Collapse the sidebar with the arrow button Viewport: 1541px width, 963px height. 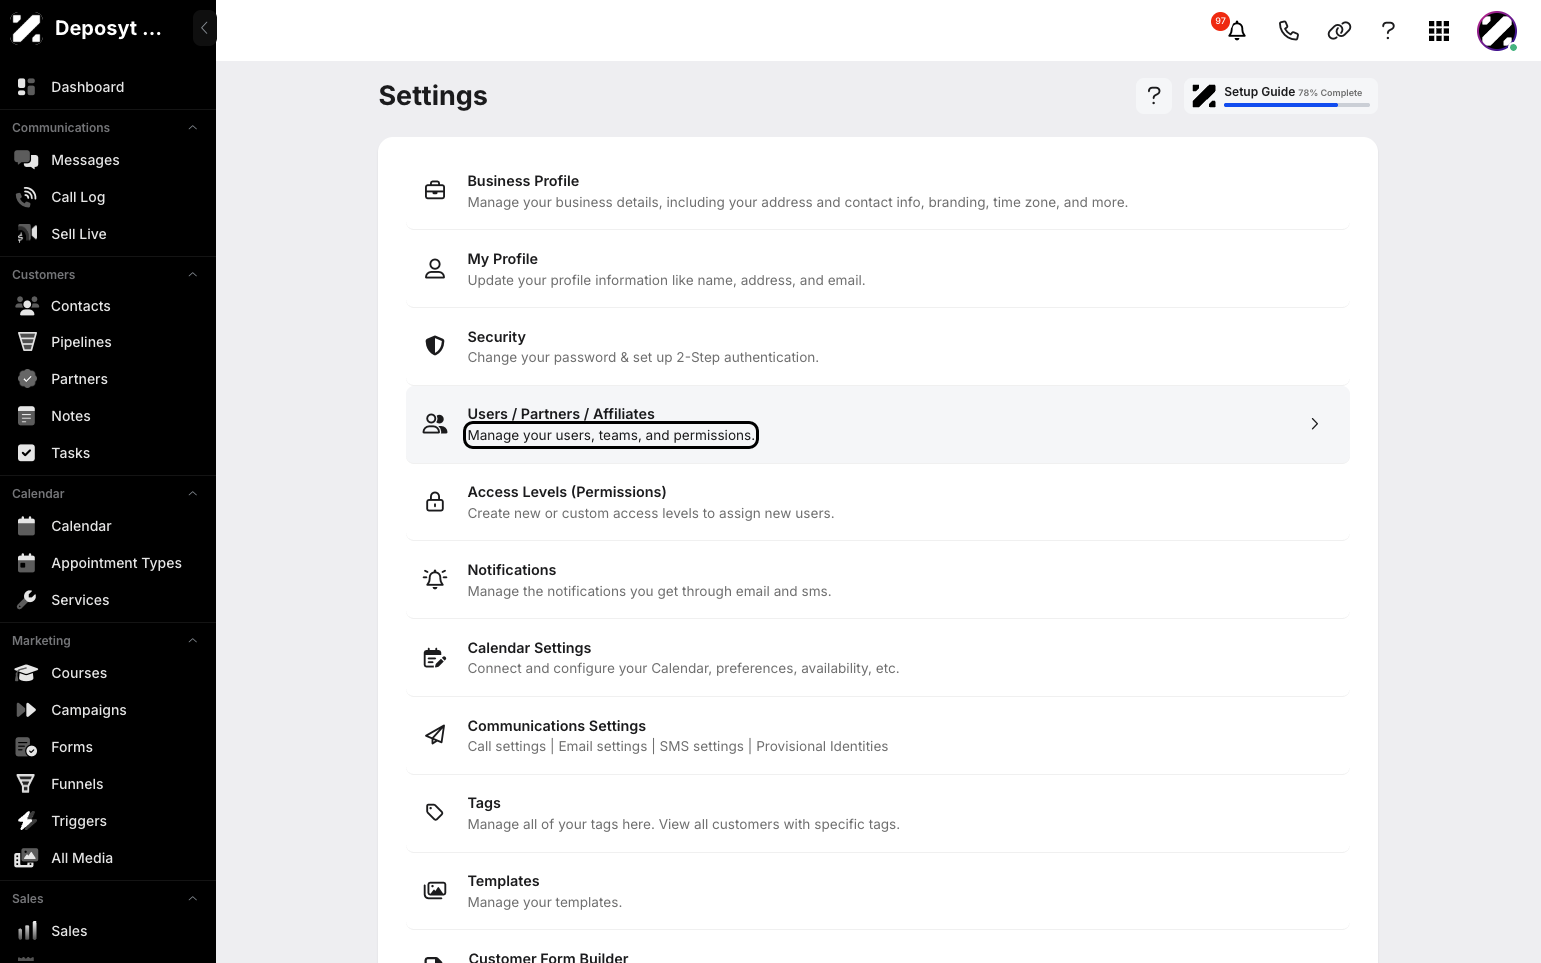tap(204, 28)
